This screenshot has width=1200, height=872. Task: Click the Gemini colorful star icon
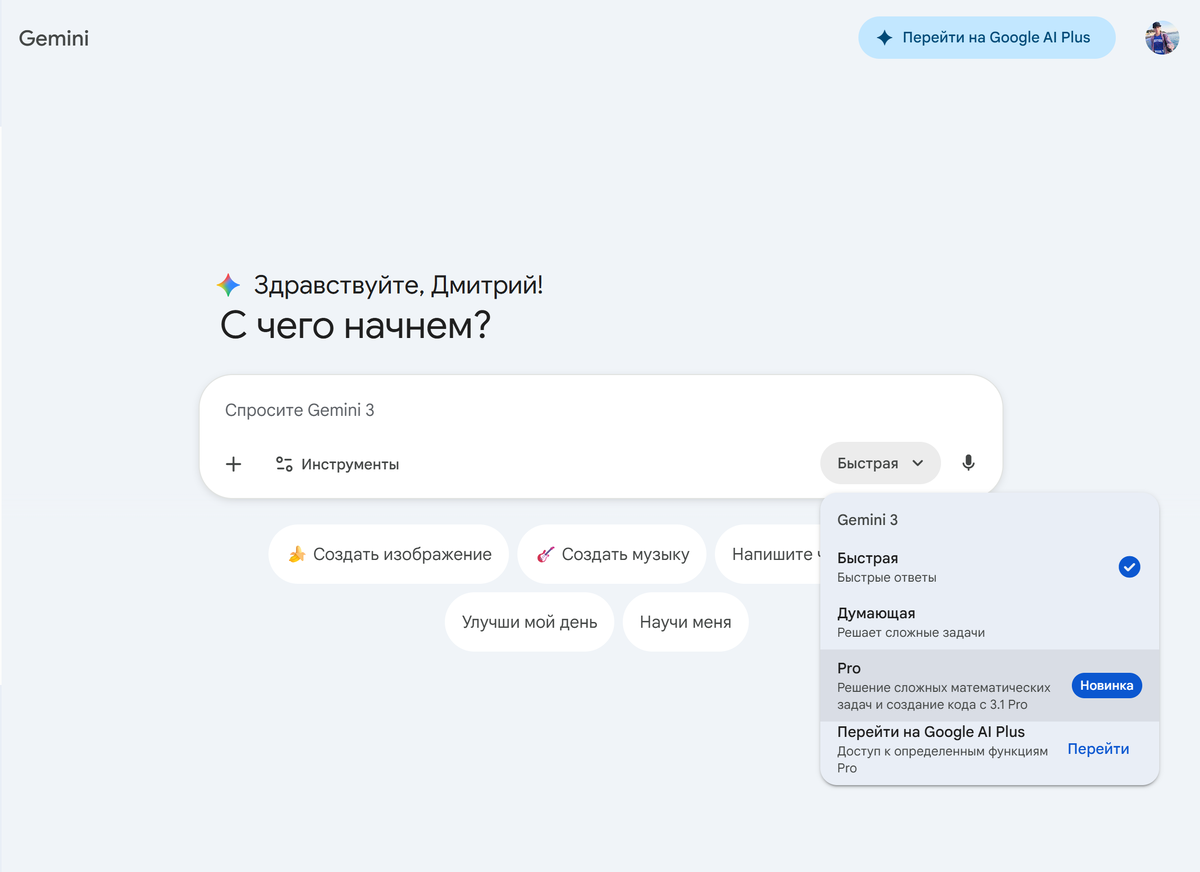[x=228, y=285]
